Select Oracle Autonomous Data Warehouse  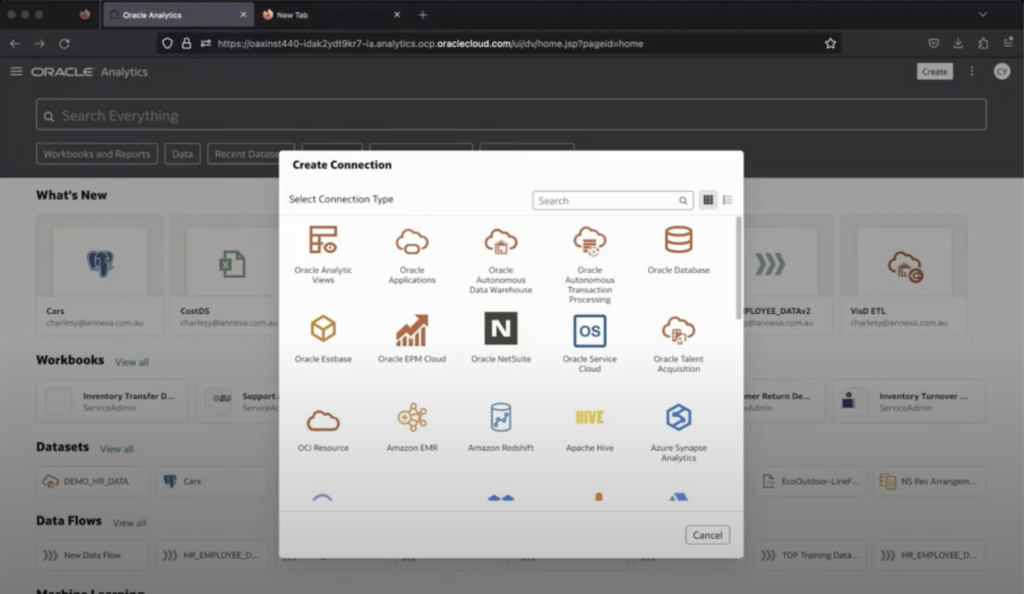tap(500, 260)
